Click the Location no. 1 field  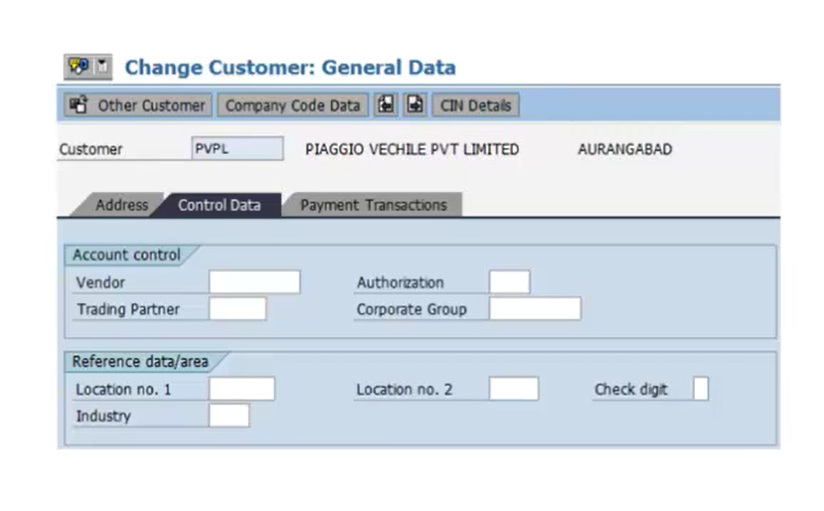242,389
